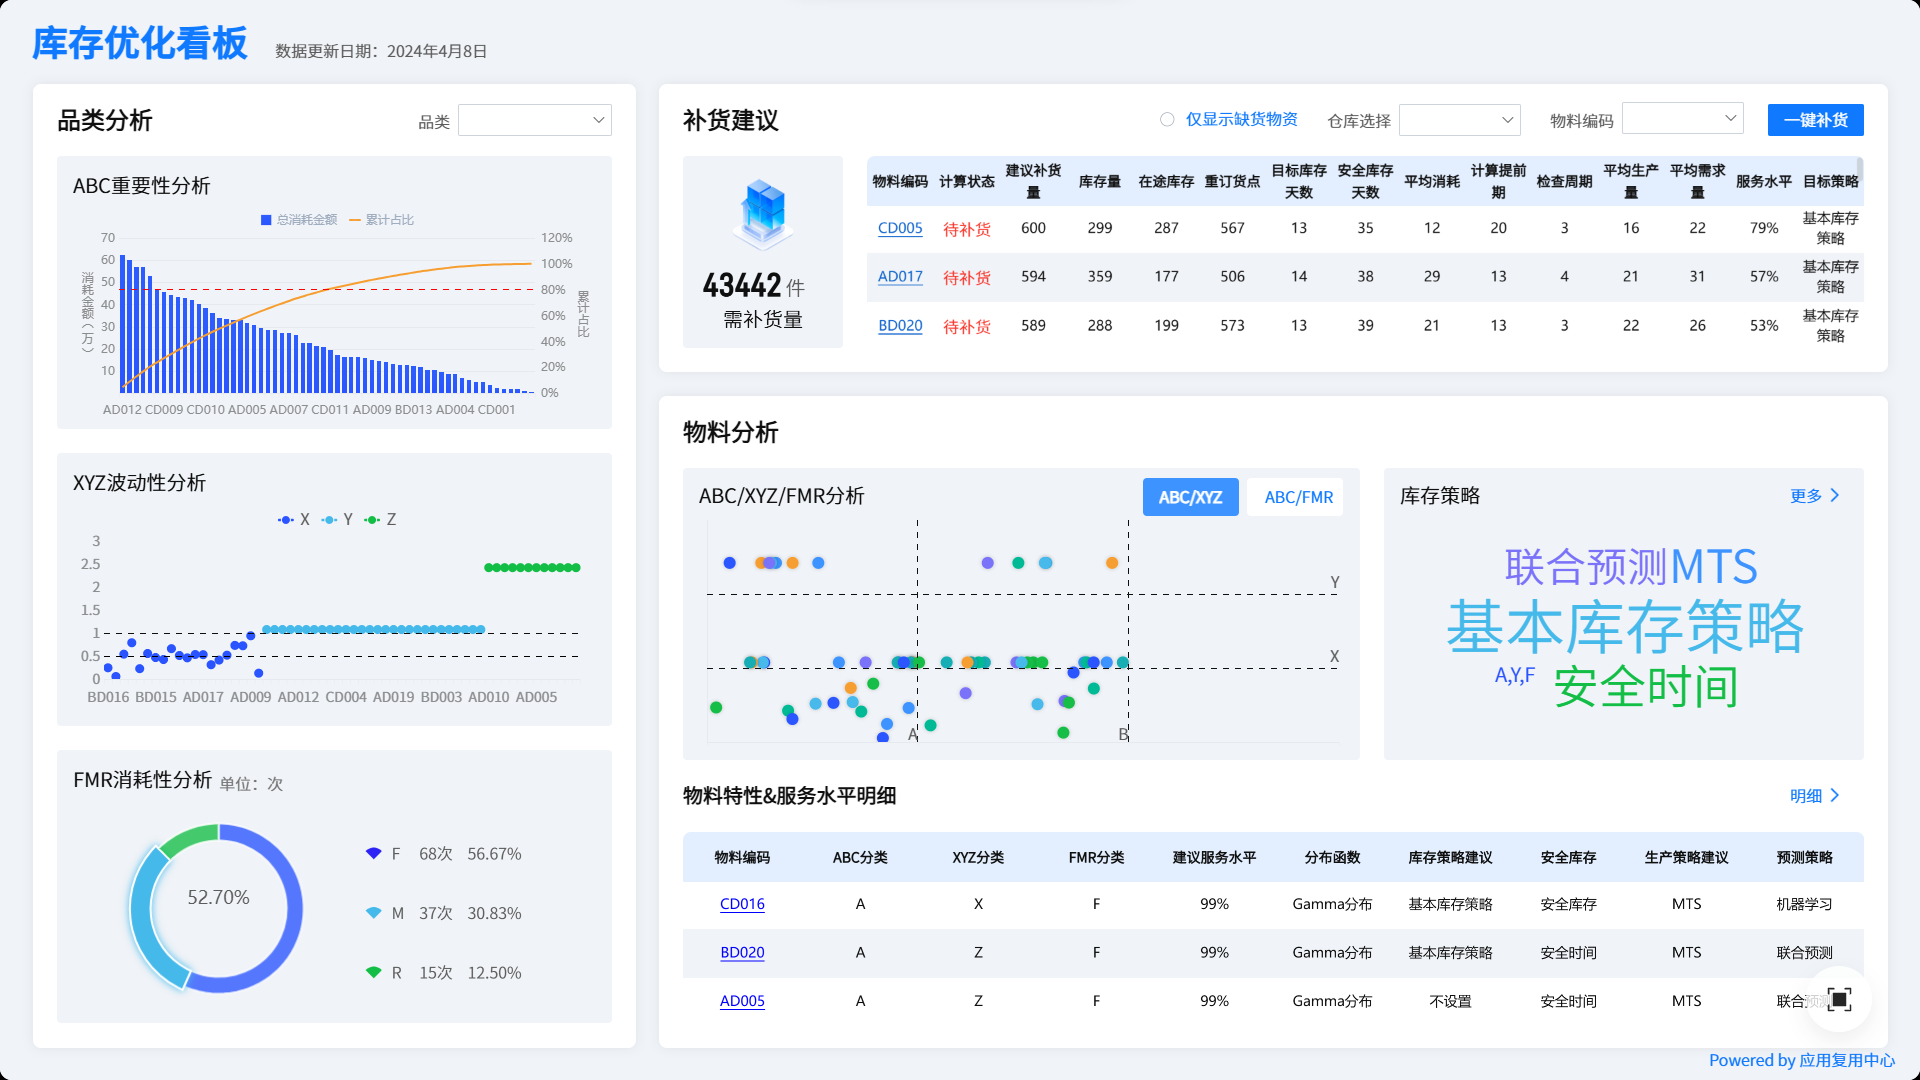Click the blue inventory cube icon
Screen dimensions: 1920x1080
coord(763,213)
